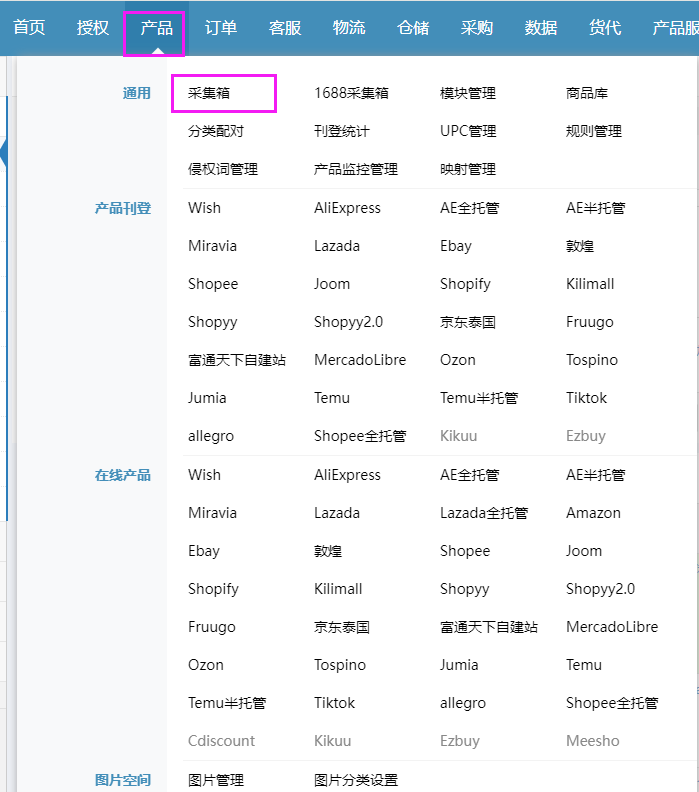Open Wish under 在线产品
This screenshot has width=699, height=792.
pos(204,475)
